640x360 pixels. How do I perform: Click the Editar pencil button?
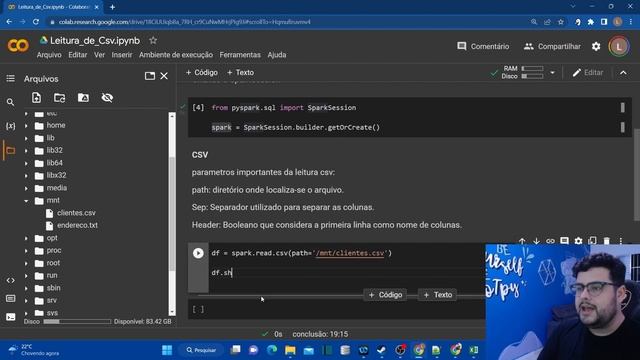588,73
